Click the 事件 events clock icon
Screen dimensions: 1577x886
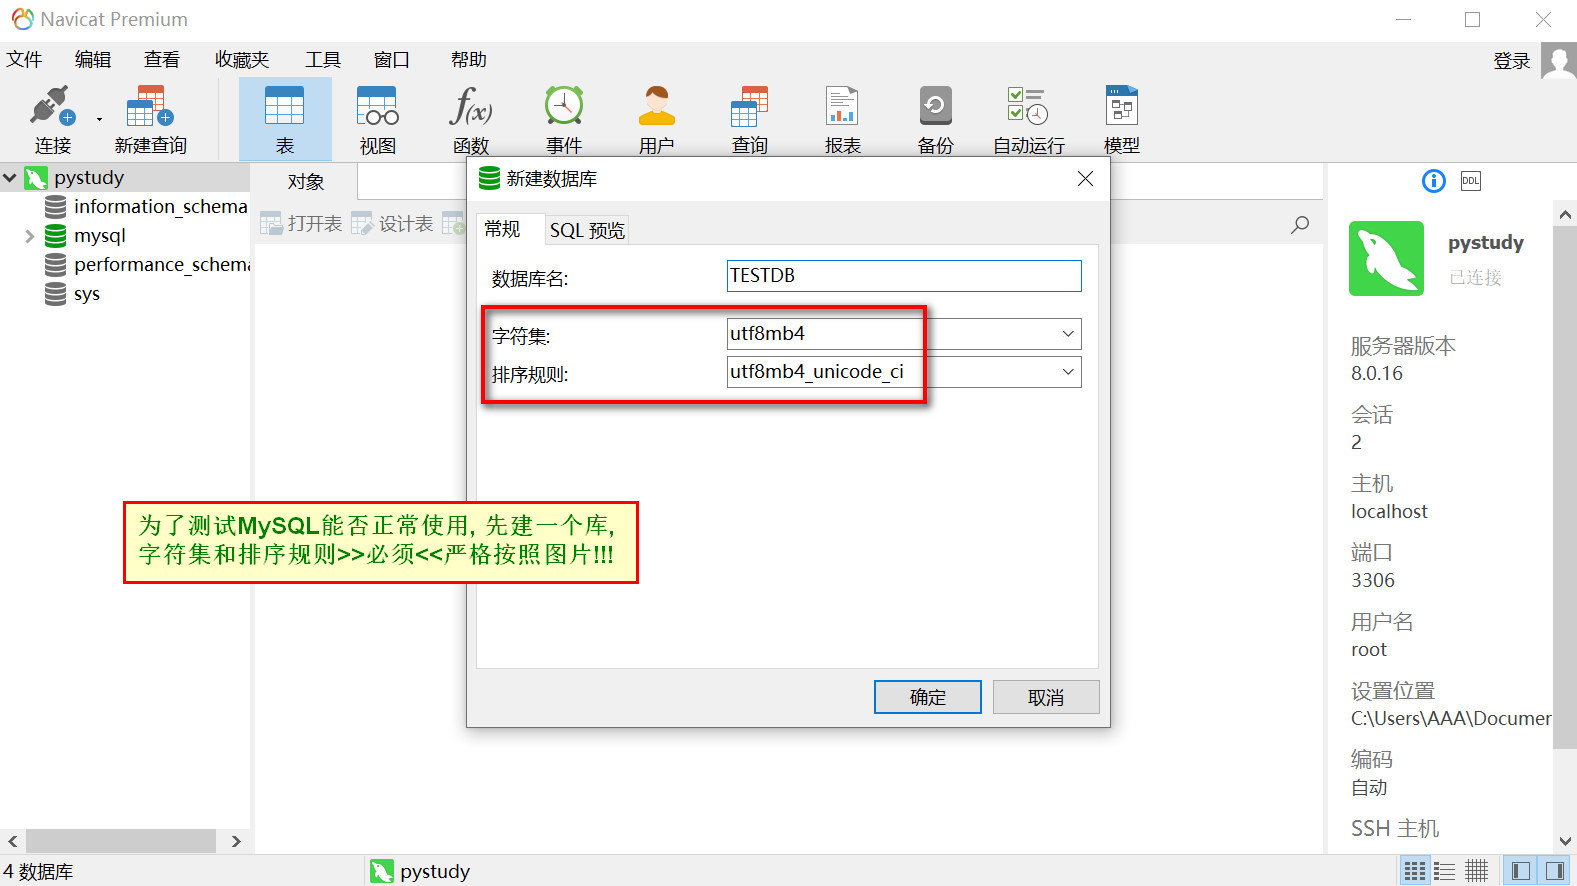(564, 119)
